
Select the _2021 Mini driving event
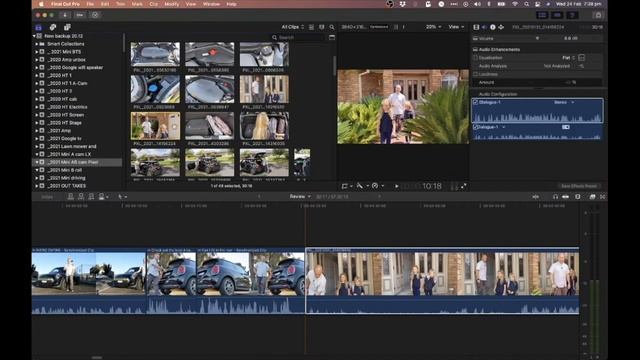pos(66,178)
